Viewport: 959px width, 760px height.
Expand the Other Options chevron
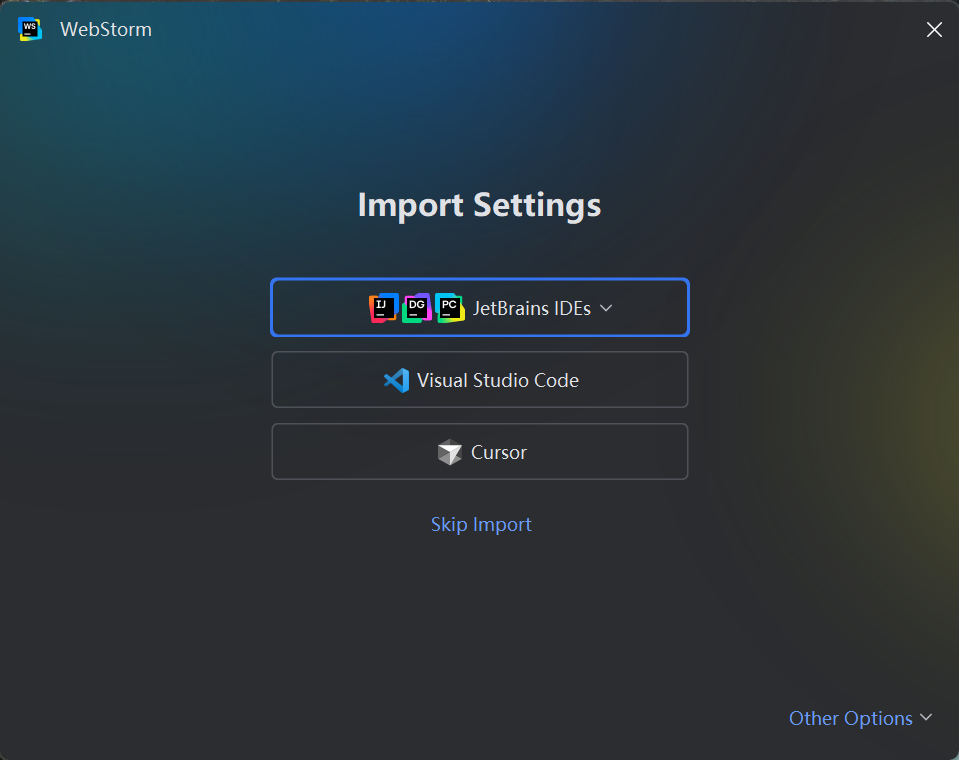tap(927, 717)
